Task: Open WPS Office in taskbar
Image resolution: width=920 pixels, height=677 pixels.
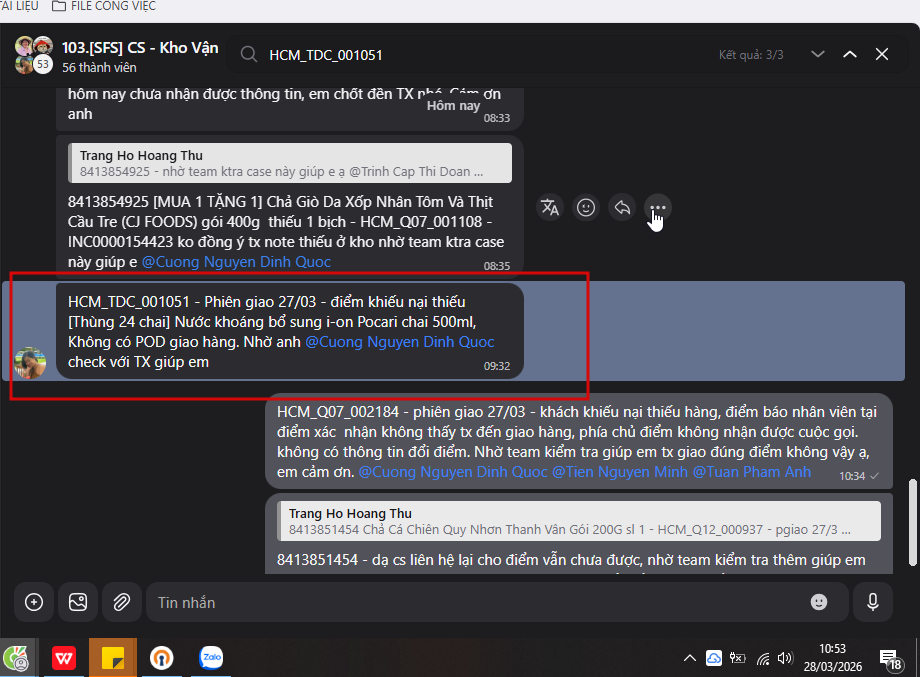Action: (x=63, y=658)
